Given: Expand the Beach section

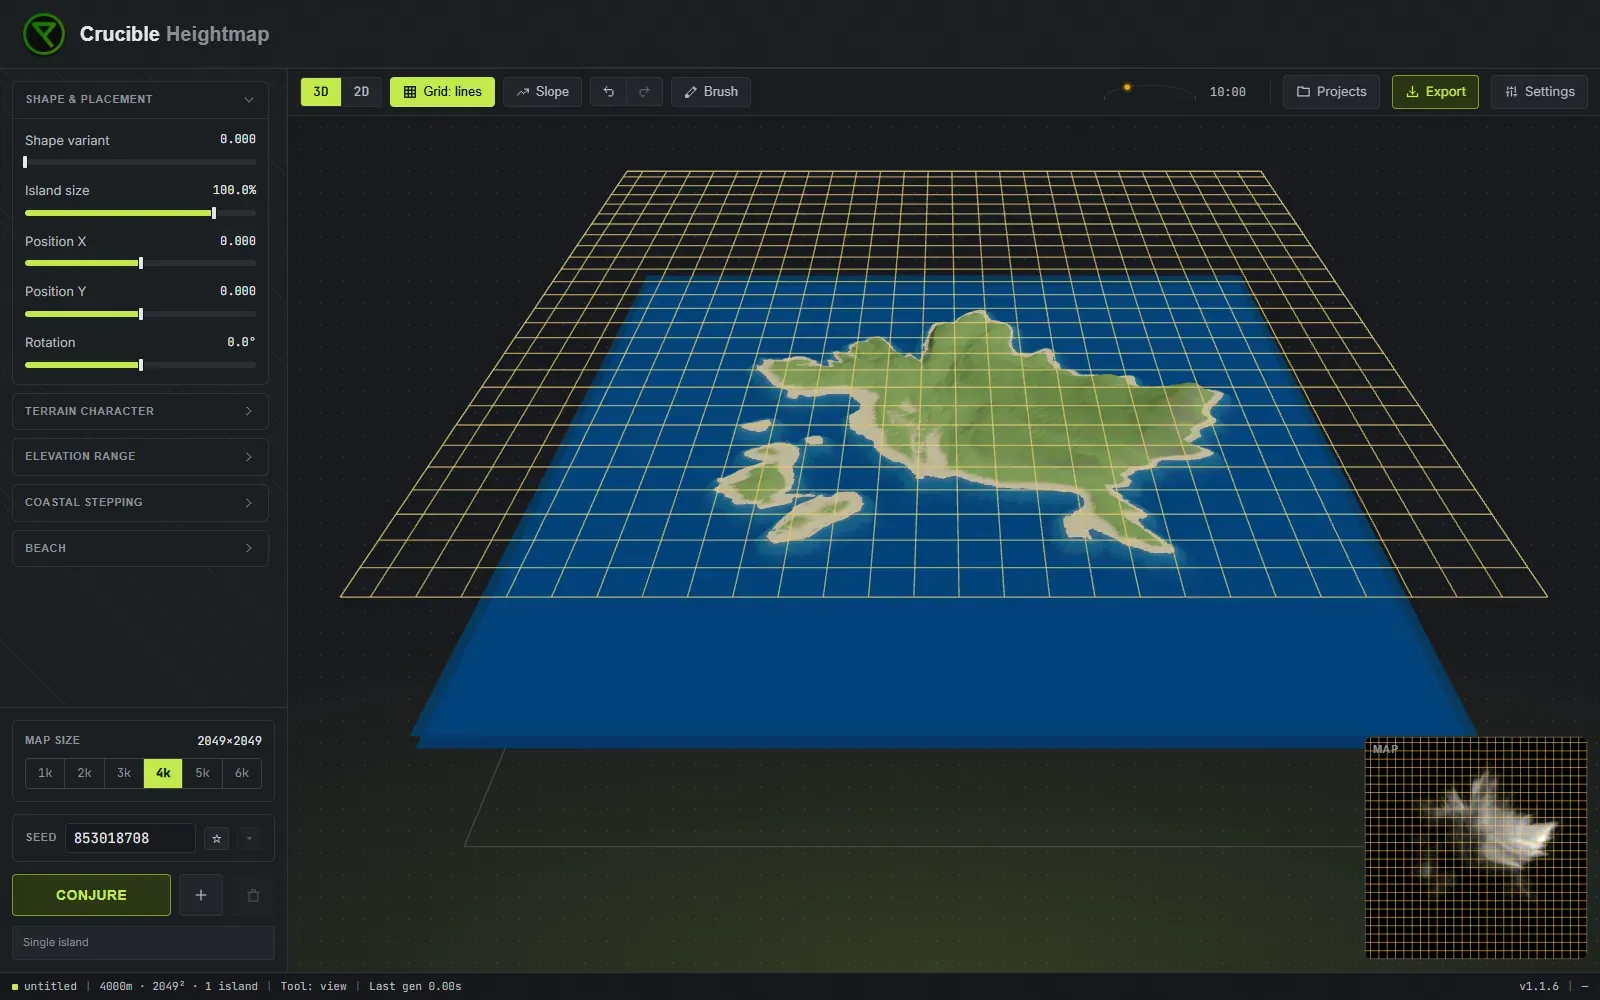Looking at the screenshot, I should click(x=140, y=548).
